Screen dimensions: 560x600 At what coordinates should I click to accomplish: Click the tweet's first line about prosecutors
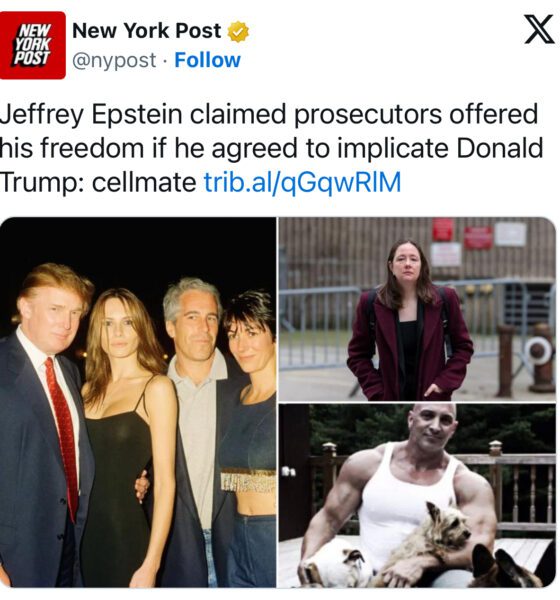point(269,114)
